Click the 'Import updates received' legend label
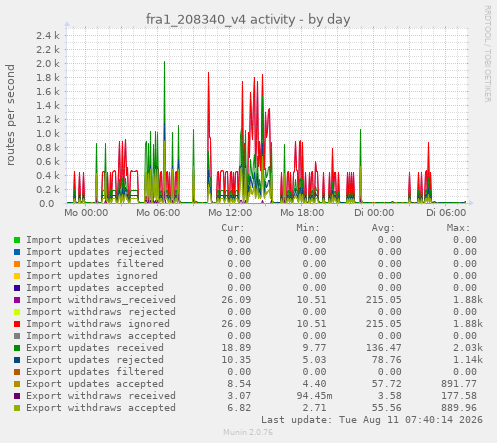497x443 pixels. (x=95, y=240)
